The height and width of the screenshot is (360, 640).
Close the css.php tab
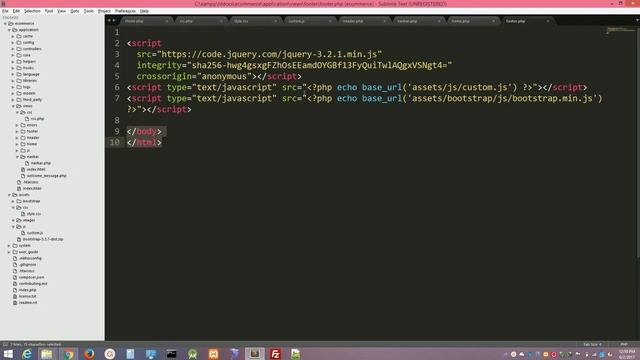[221, 21]
